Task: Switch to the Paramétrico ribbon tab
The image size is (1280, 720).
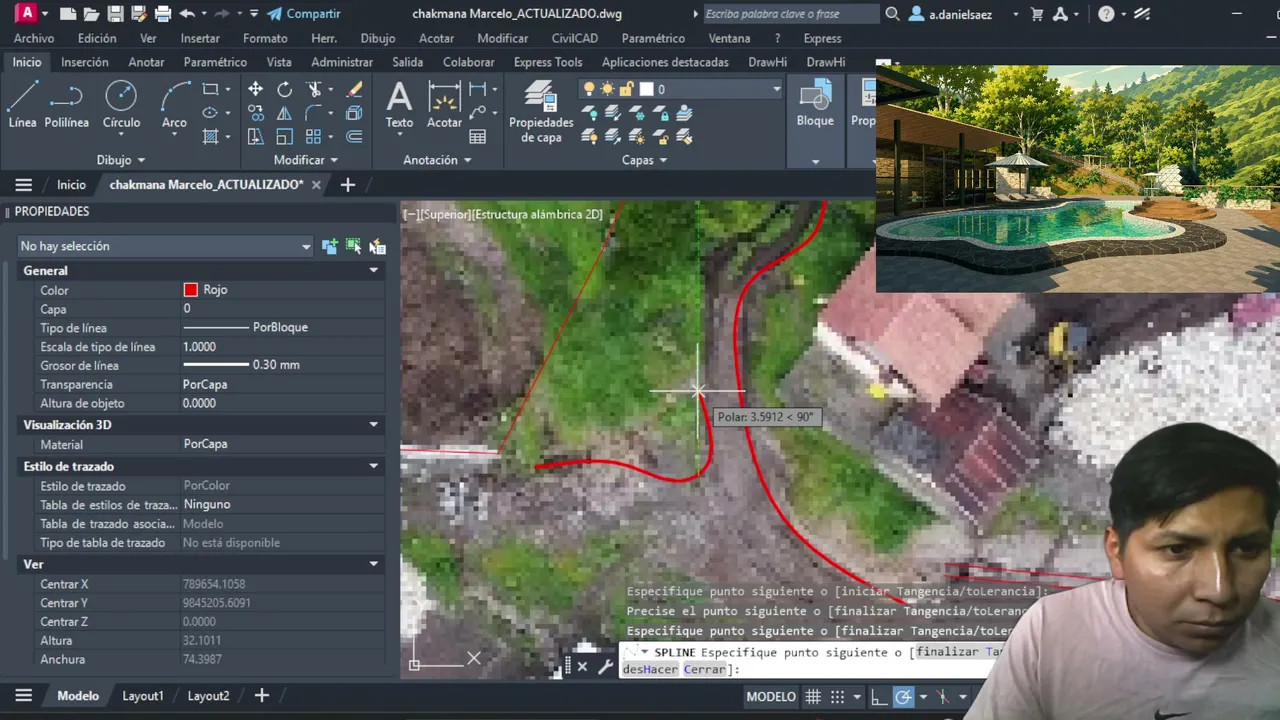Action: [x=215, y=62]
